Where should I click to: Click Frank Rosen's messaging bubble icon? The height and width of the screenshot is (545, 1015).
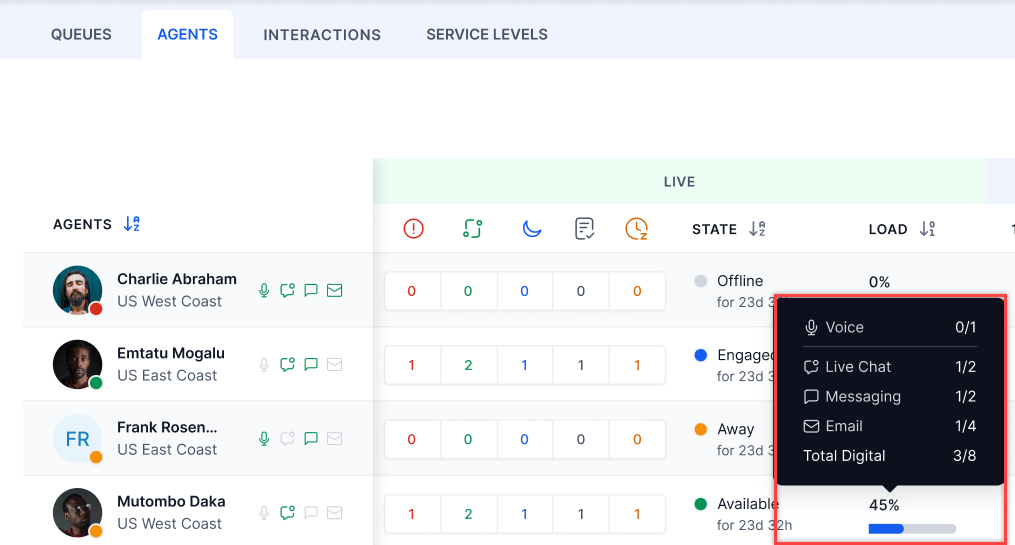(x=311, y=439)
